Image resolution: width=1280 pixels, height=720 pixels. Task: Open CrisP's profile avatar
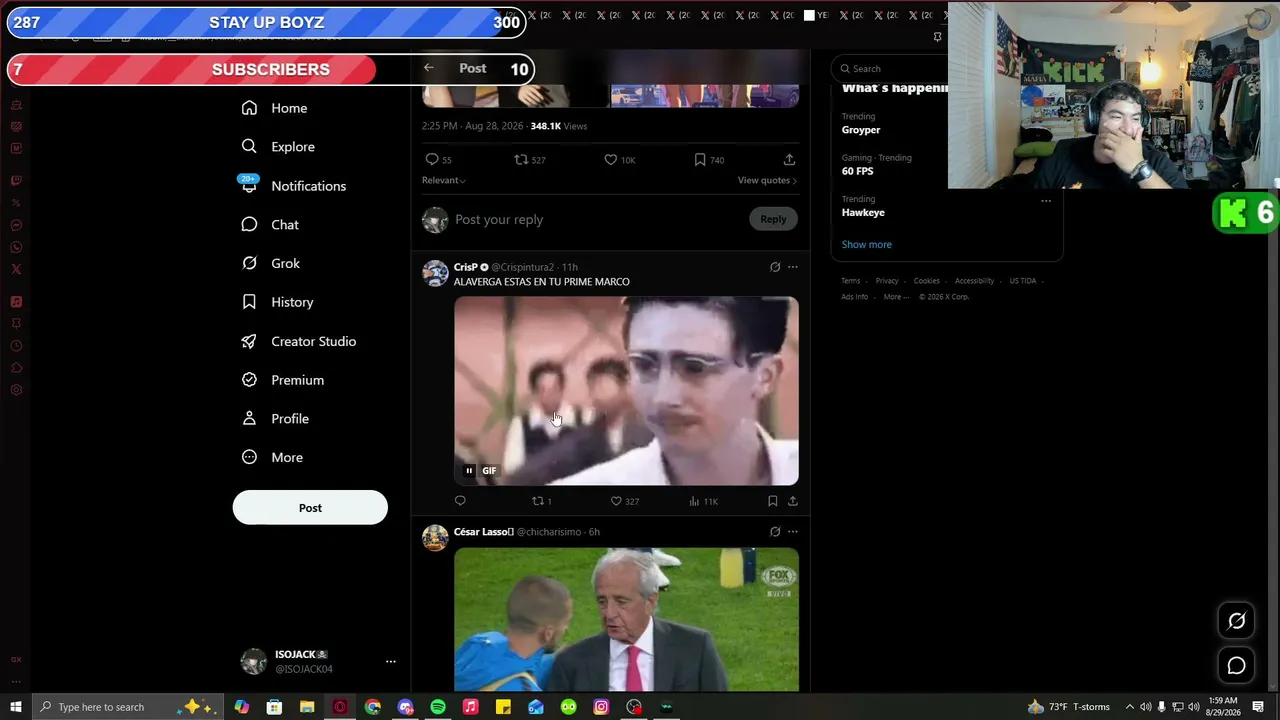[435, 273]
